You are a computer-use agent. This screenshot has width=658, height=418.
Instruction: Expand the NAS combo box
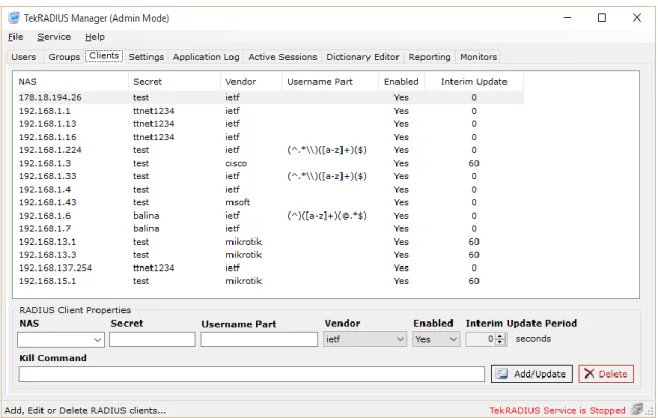point(98,340)
